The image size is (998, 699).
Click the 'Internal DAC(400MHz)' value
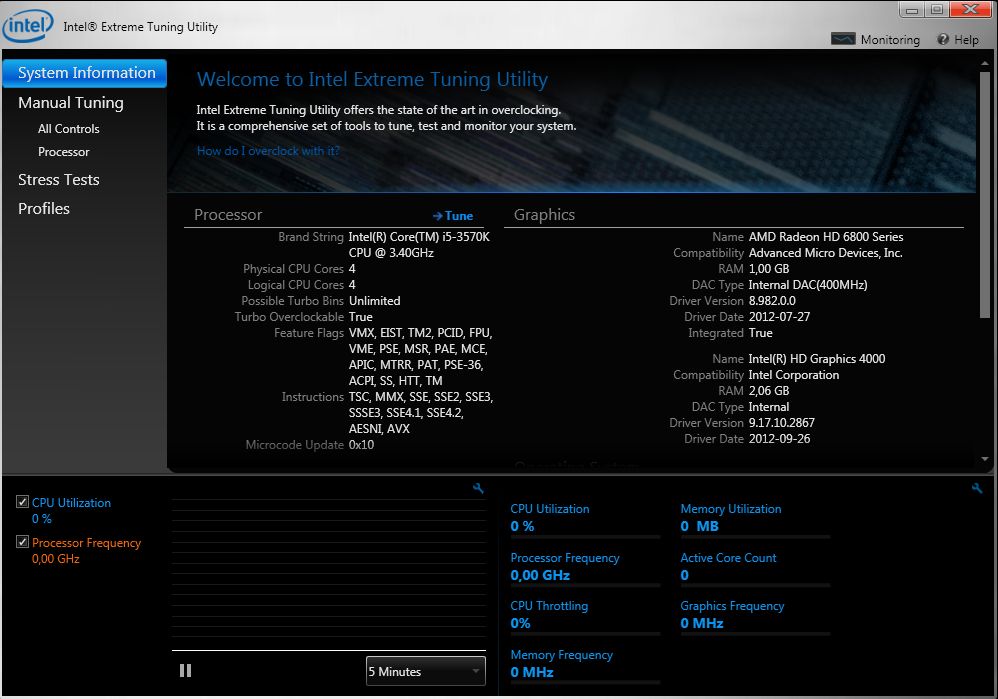click(x=808, y=285)
